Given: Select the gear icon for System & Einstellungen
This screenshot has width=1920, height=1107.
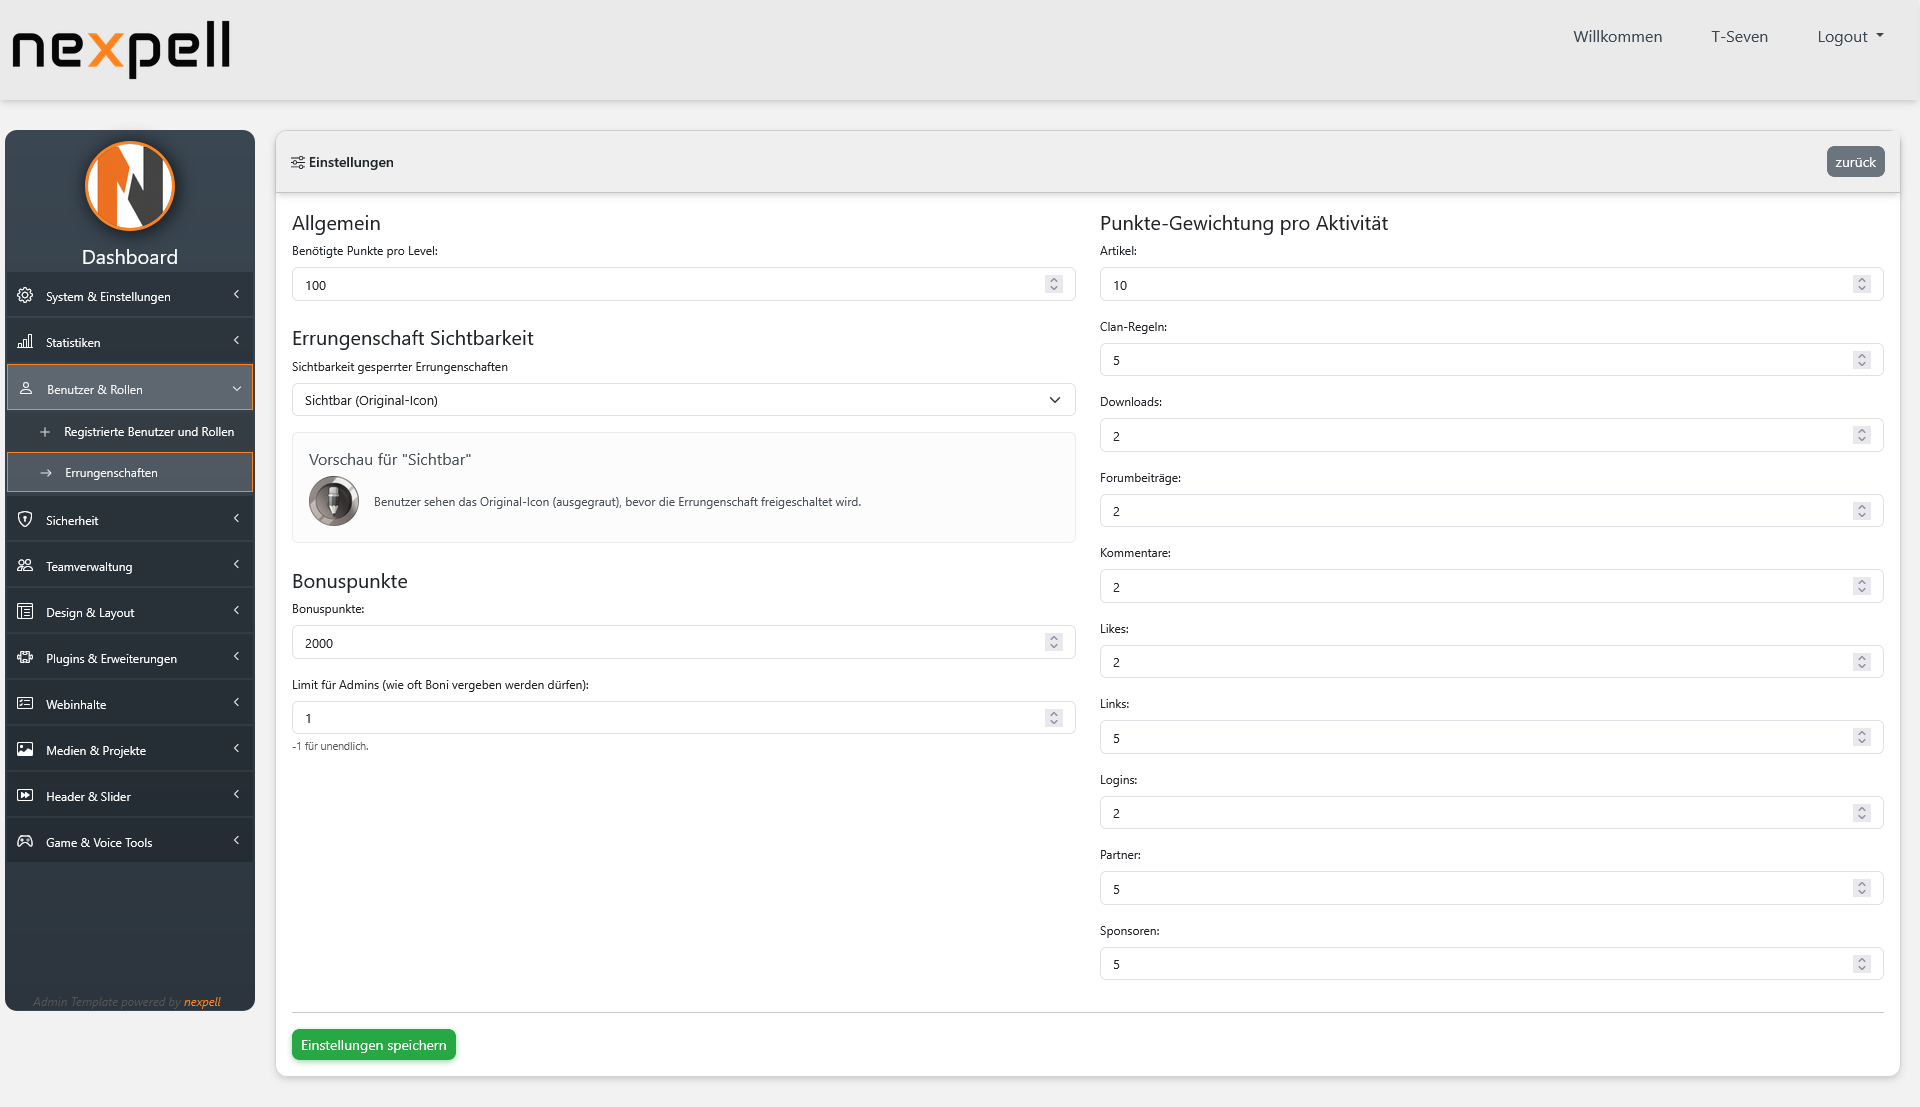Looking at the screenshot, I should (x=24, y=296).
